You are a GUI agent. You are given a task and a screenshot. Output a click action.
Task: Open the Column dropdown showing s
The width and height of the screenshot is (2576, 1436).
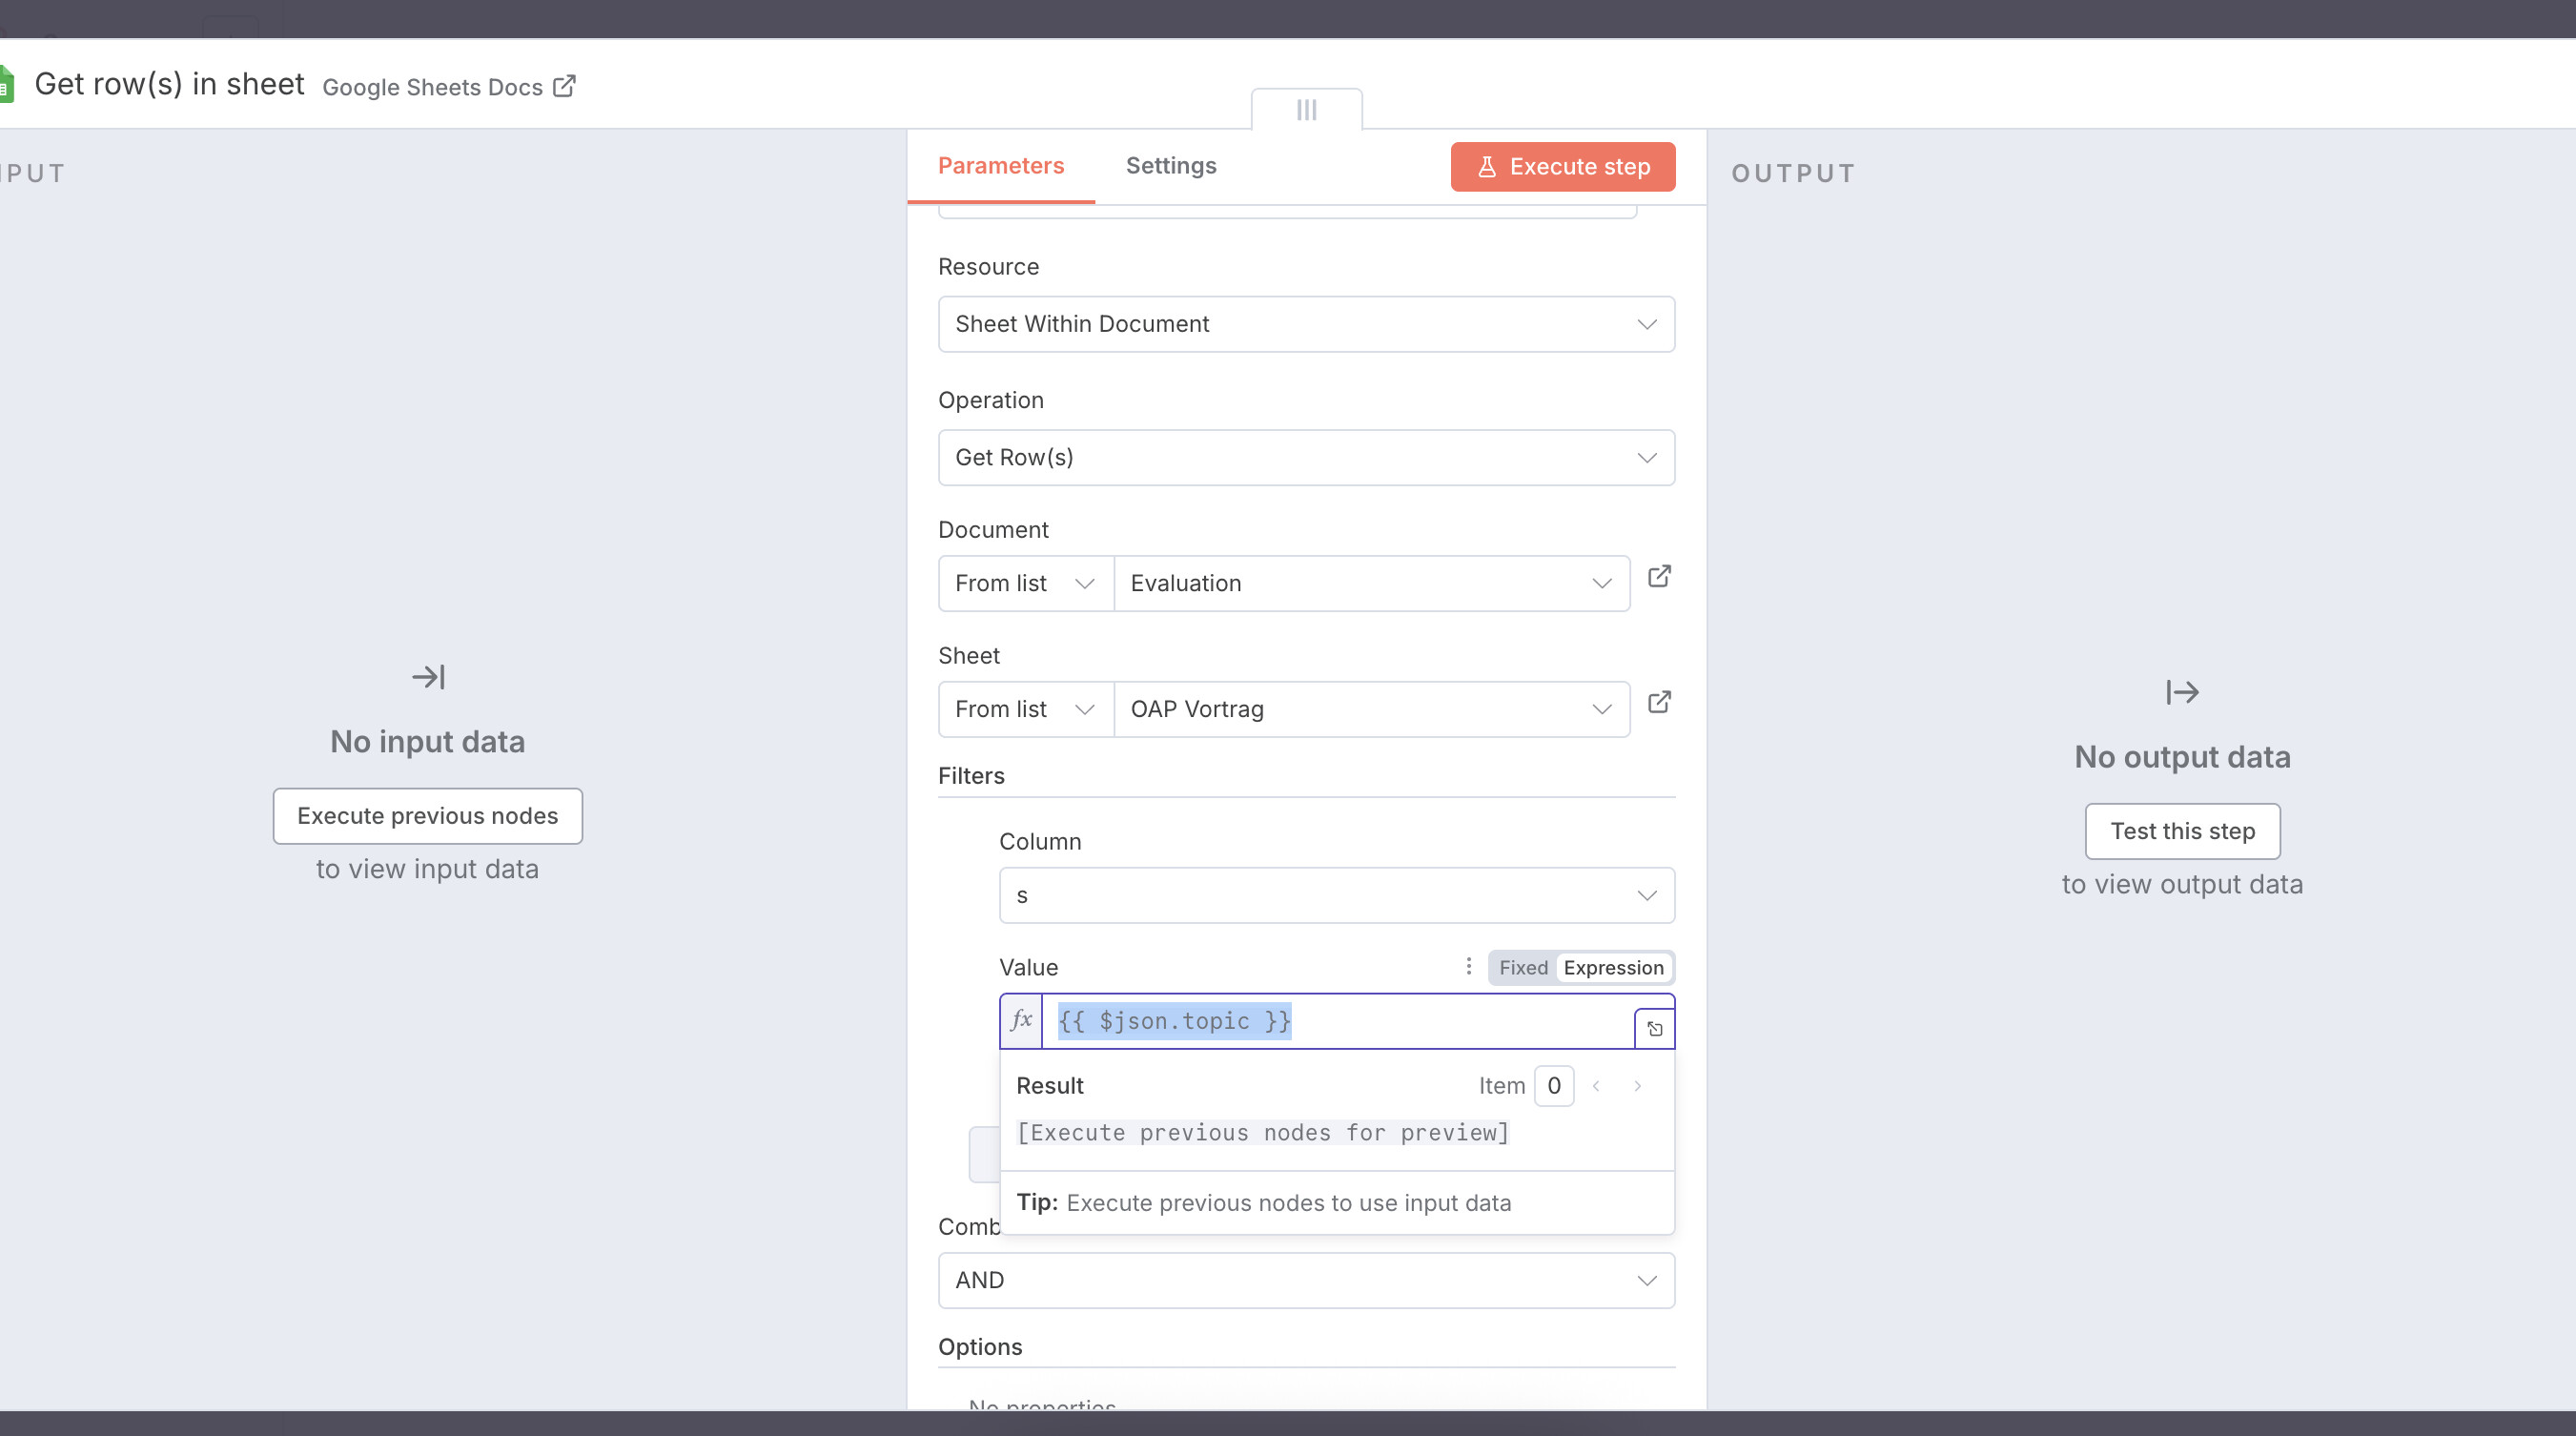[x=1336, y=895]
